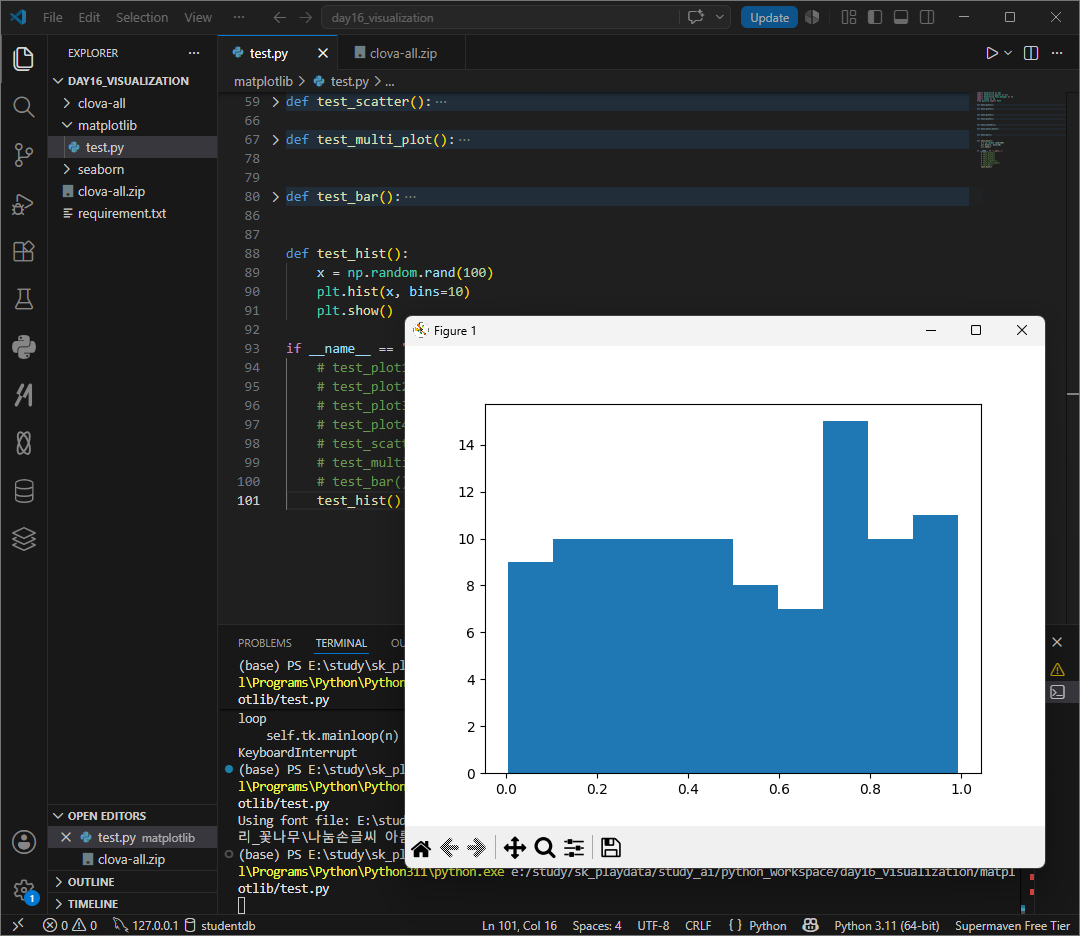Open the Extensions view
This screenshot has width=1080, height=936.
point(23,251)
